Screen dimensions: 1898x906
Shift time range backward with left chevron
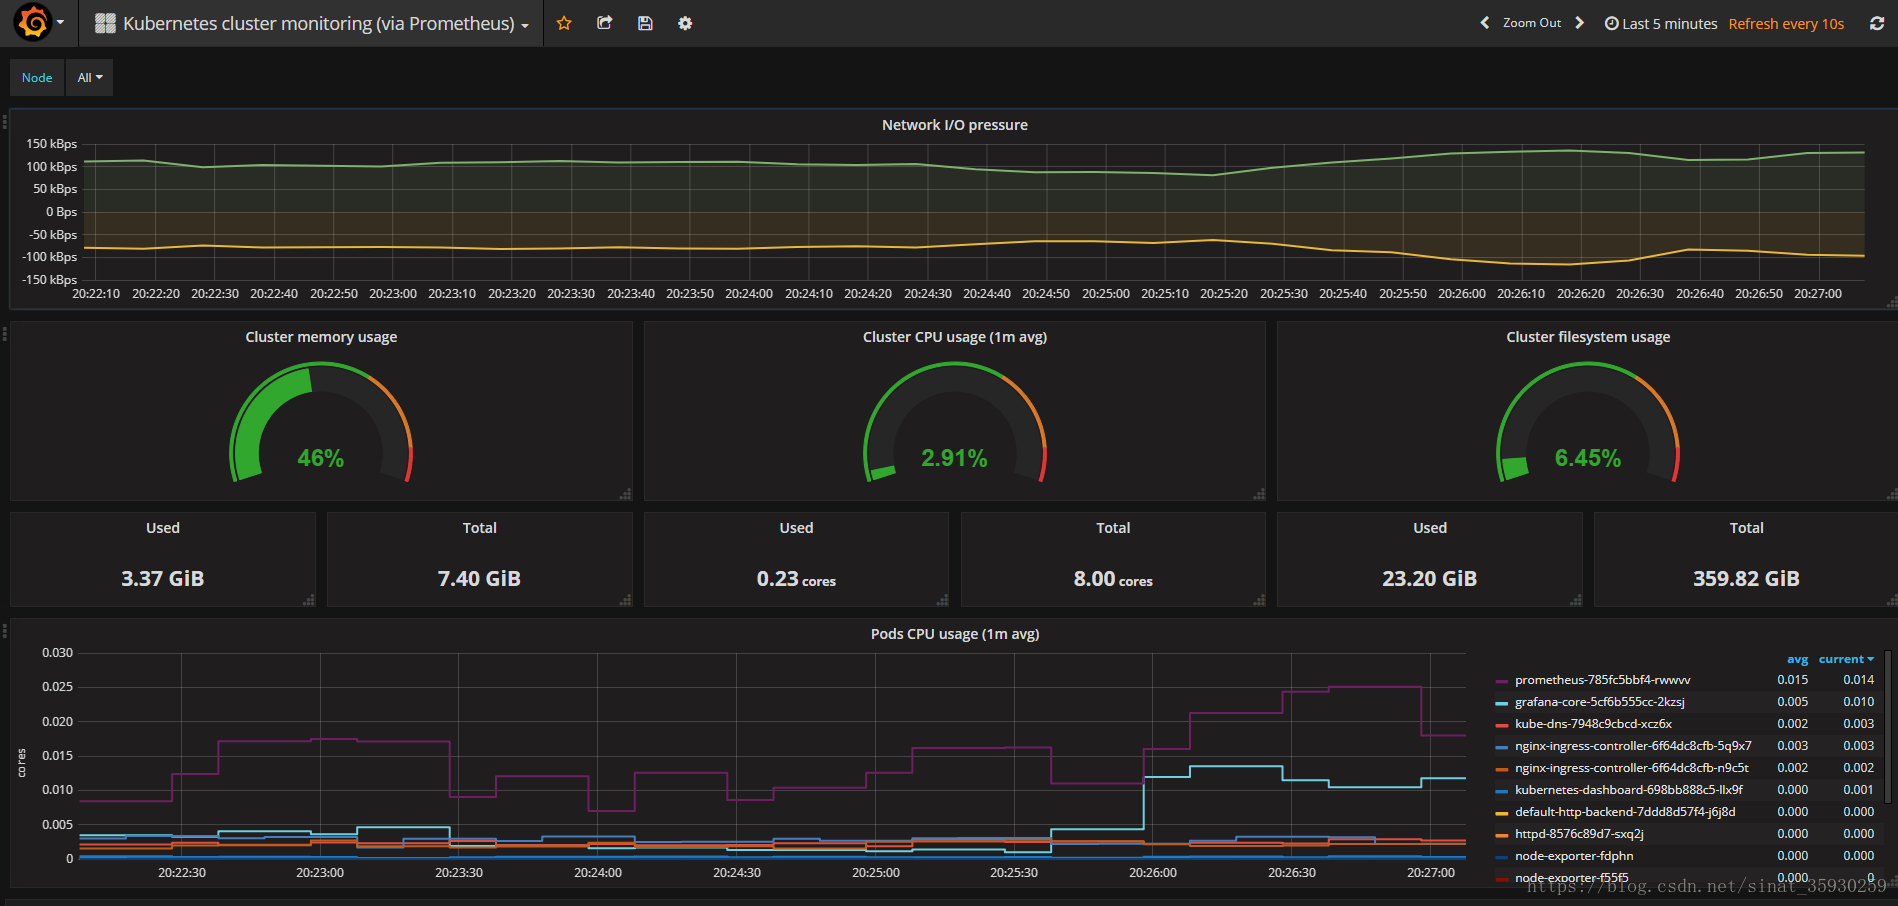(1485, 23)
